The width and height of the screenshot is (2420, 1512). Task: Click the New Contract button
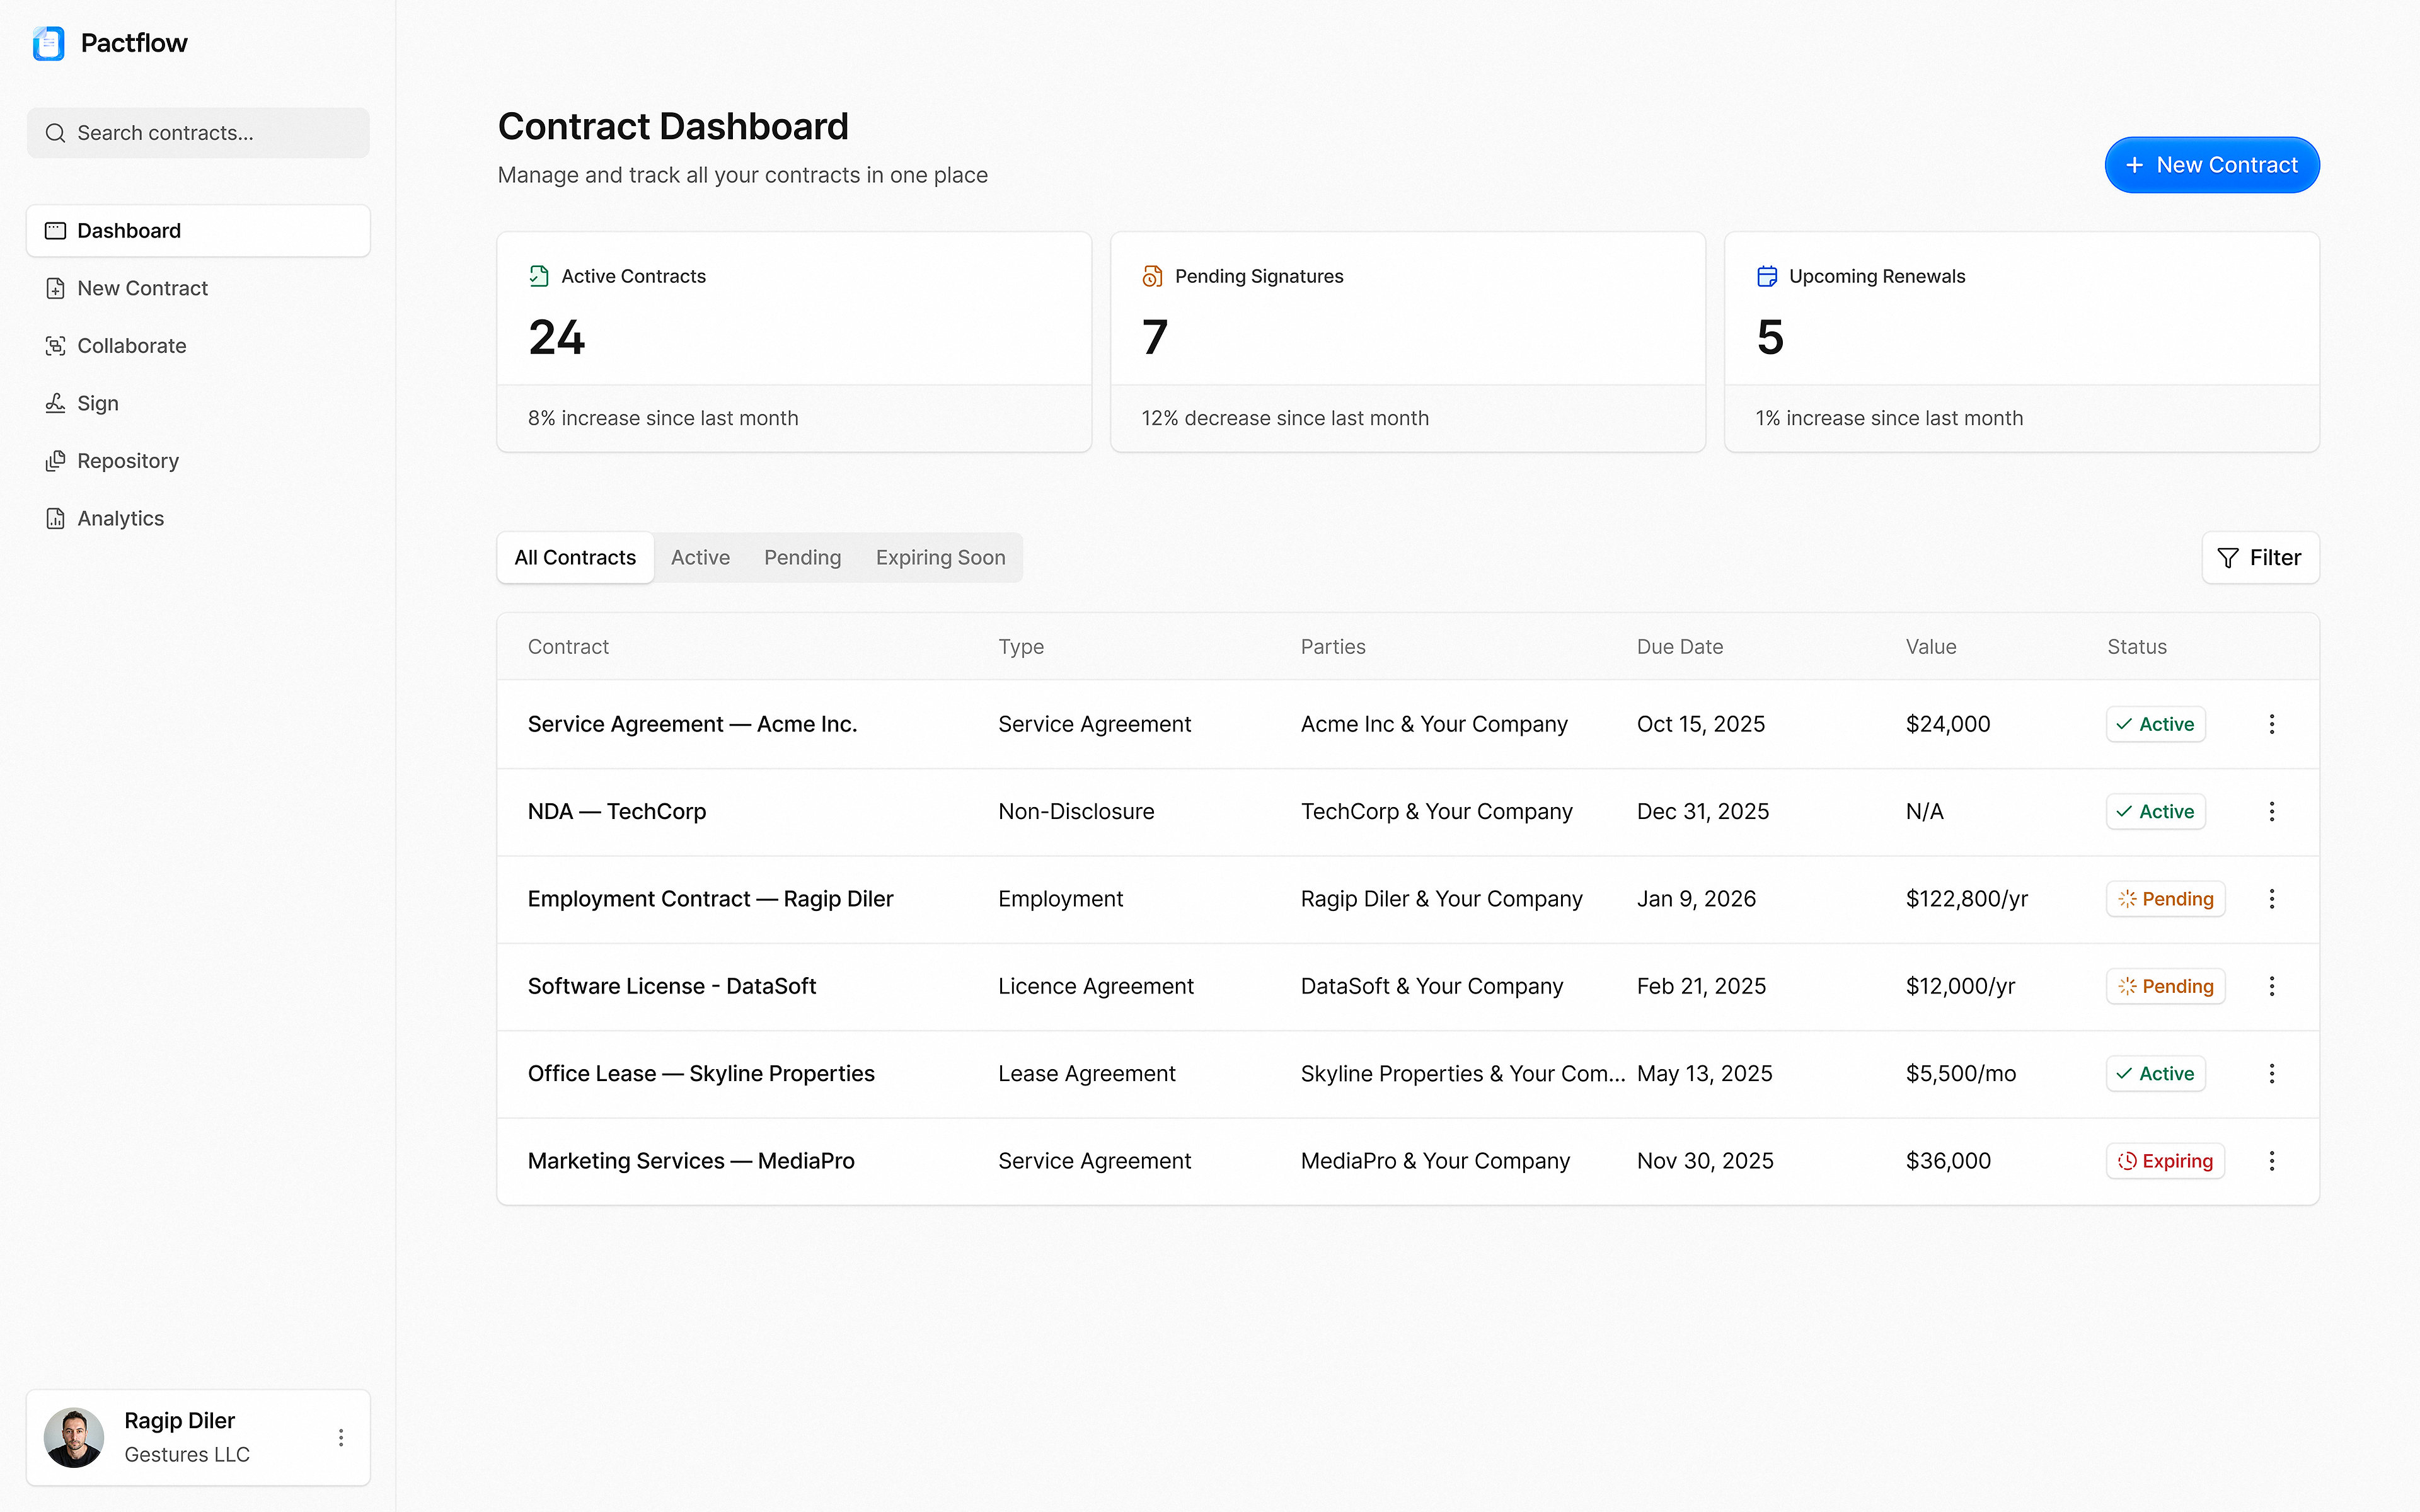[x=2212, y=164]
